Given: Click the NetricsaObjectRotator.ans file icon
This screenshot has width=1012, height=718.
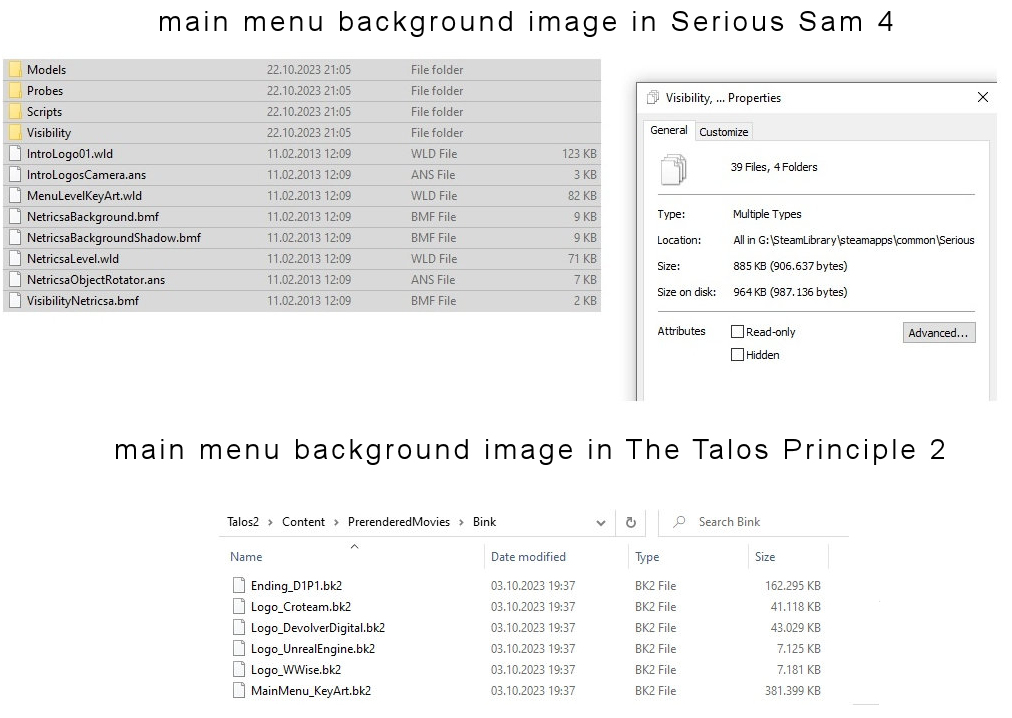Looking at the screenshot, I should 15,280.
